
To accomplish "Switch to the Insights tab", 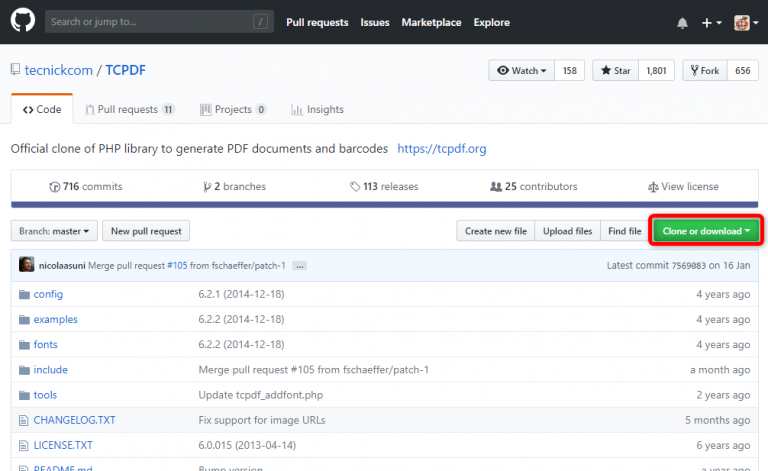I will 317,109.
